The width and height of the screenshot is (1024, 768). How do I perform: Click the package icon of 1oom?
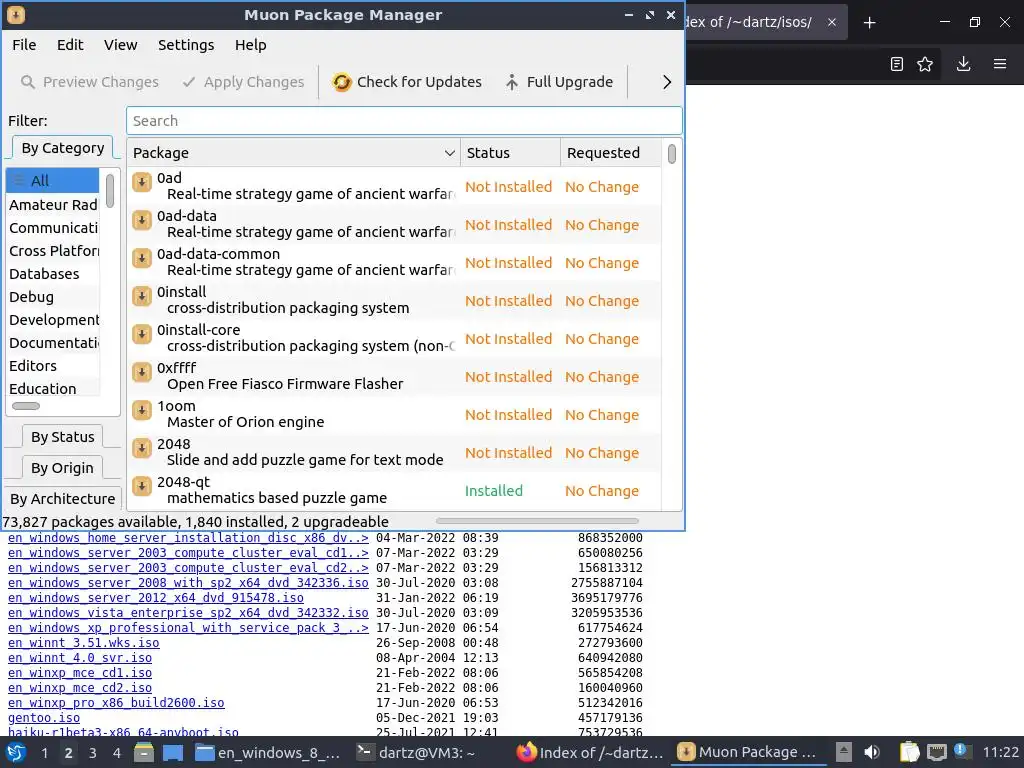pyautogui.click(x=142, y=410)
